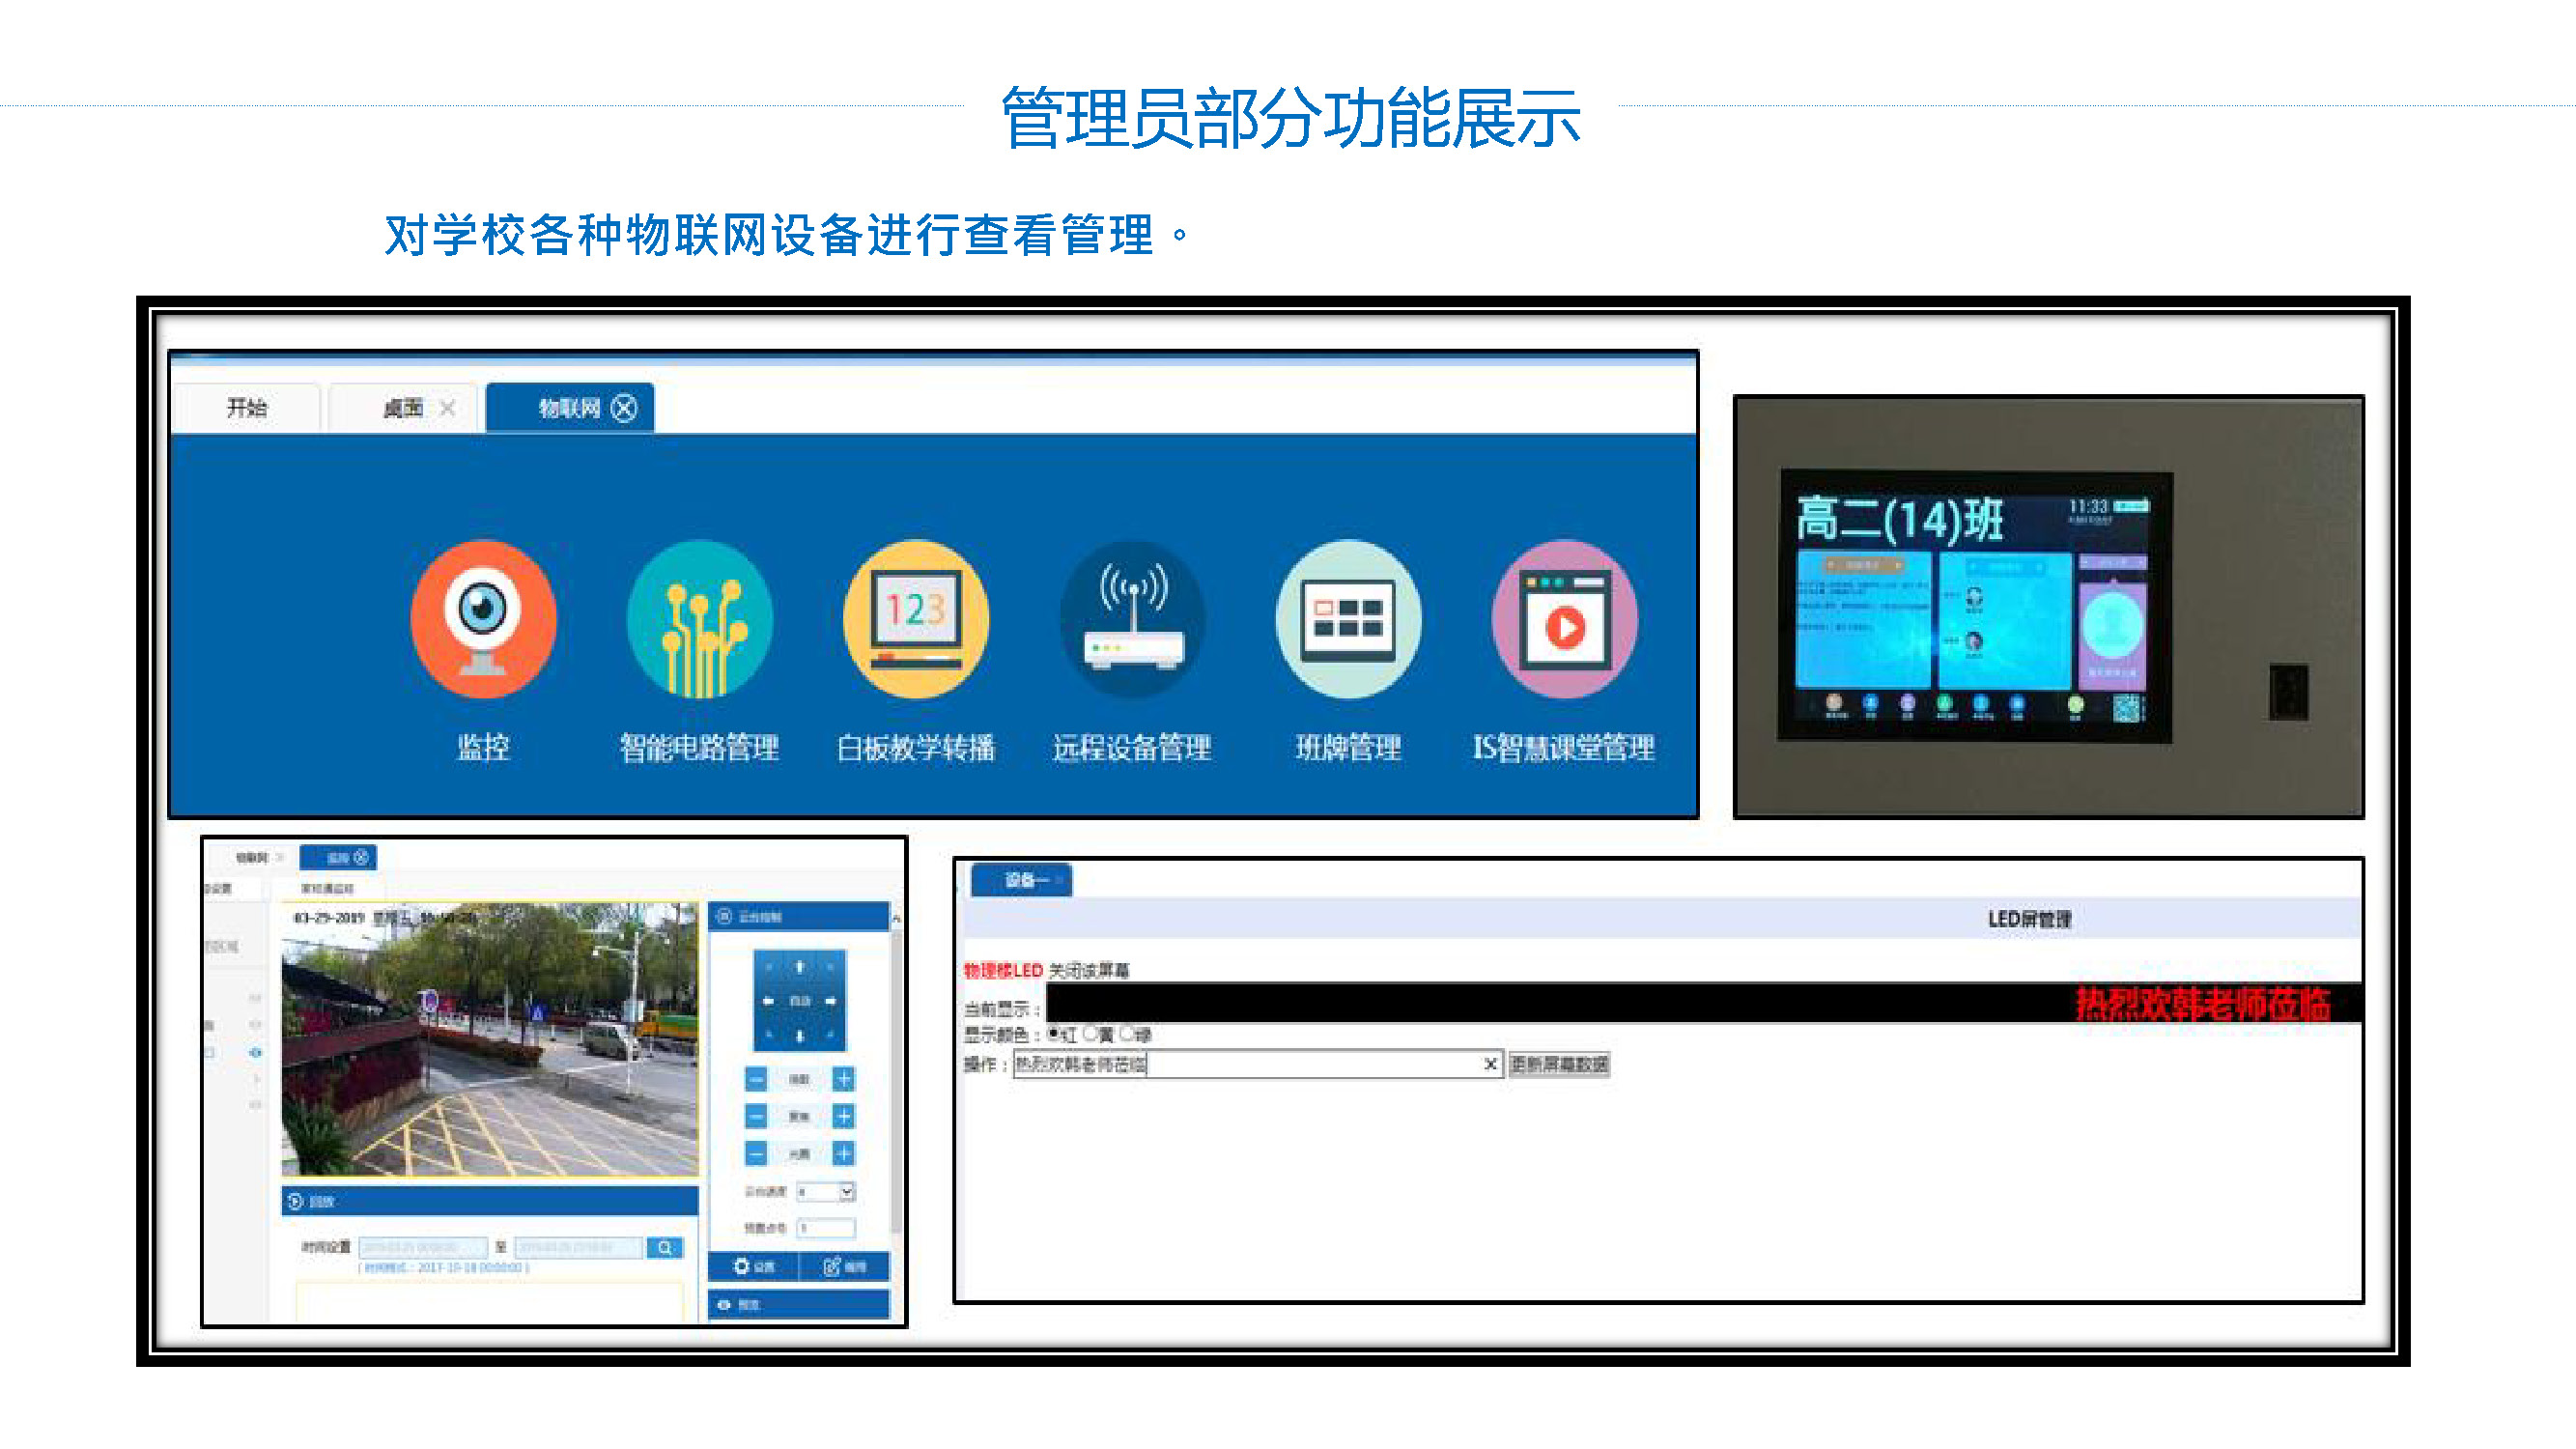
Task: Select the 物联网 tab in monitoring panel
Action: (252, 857)
